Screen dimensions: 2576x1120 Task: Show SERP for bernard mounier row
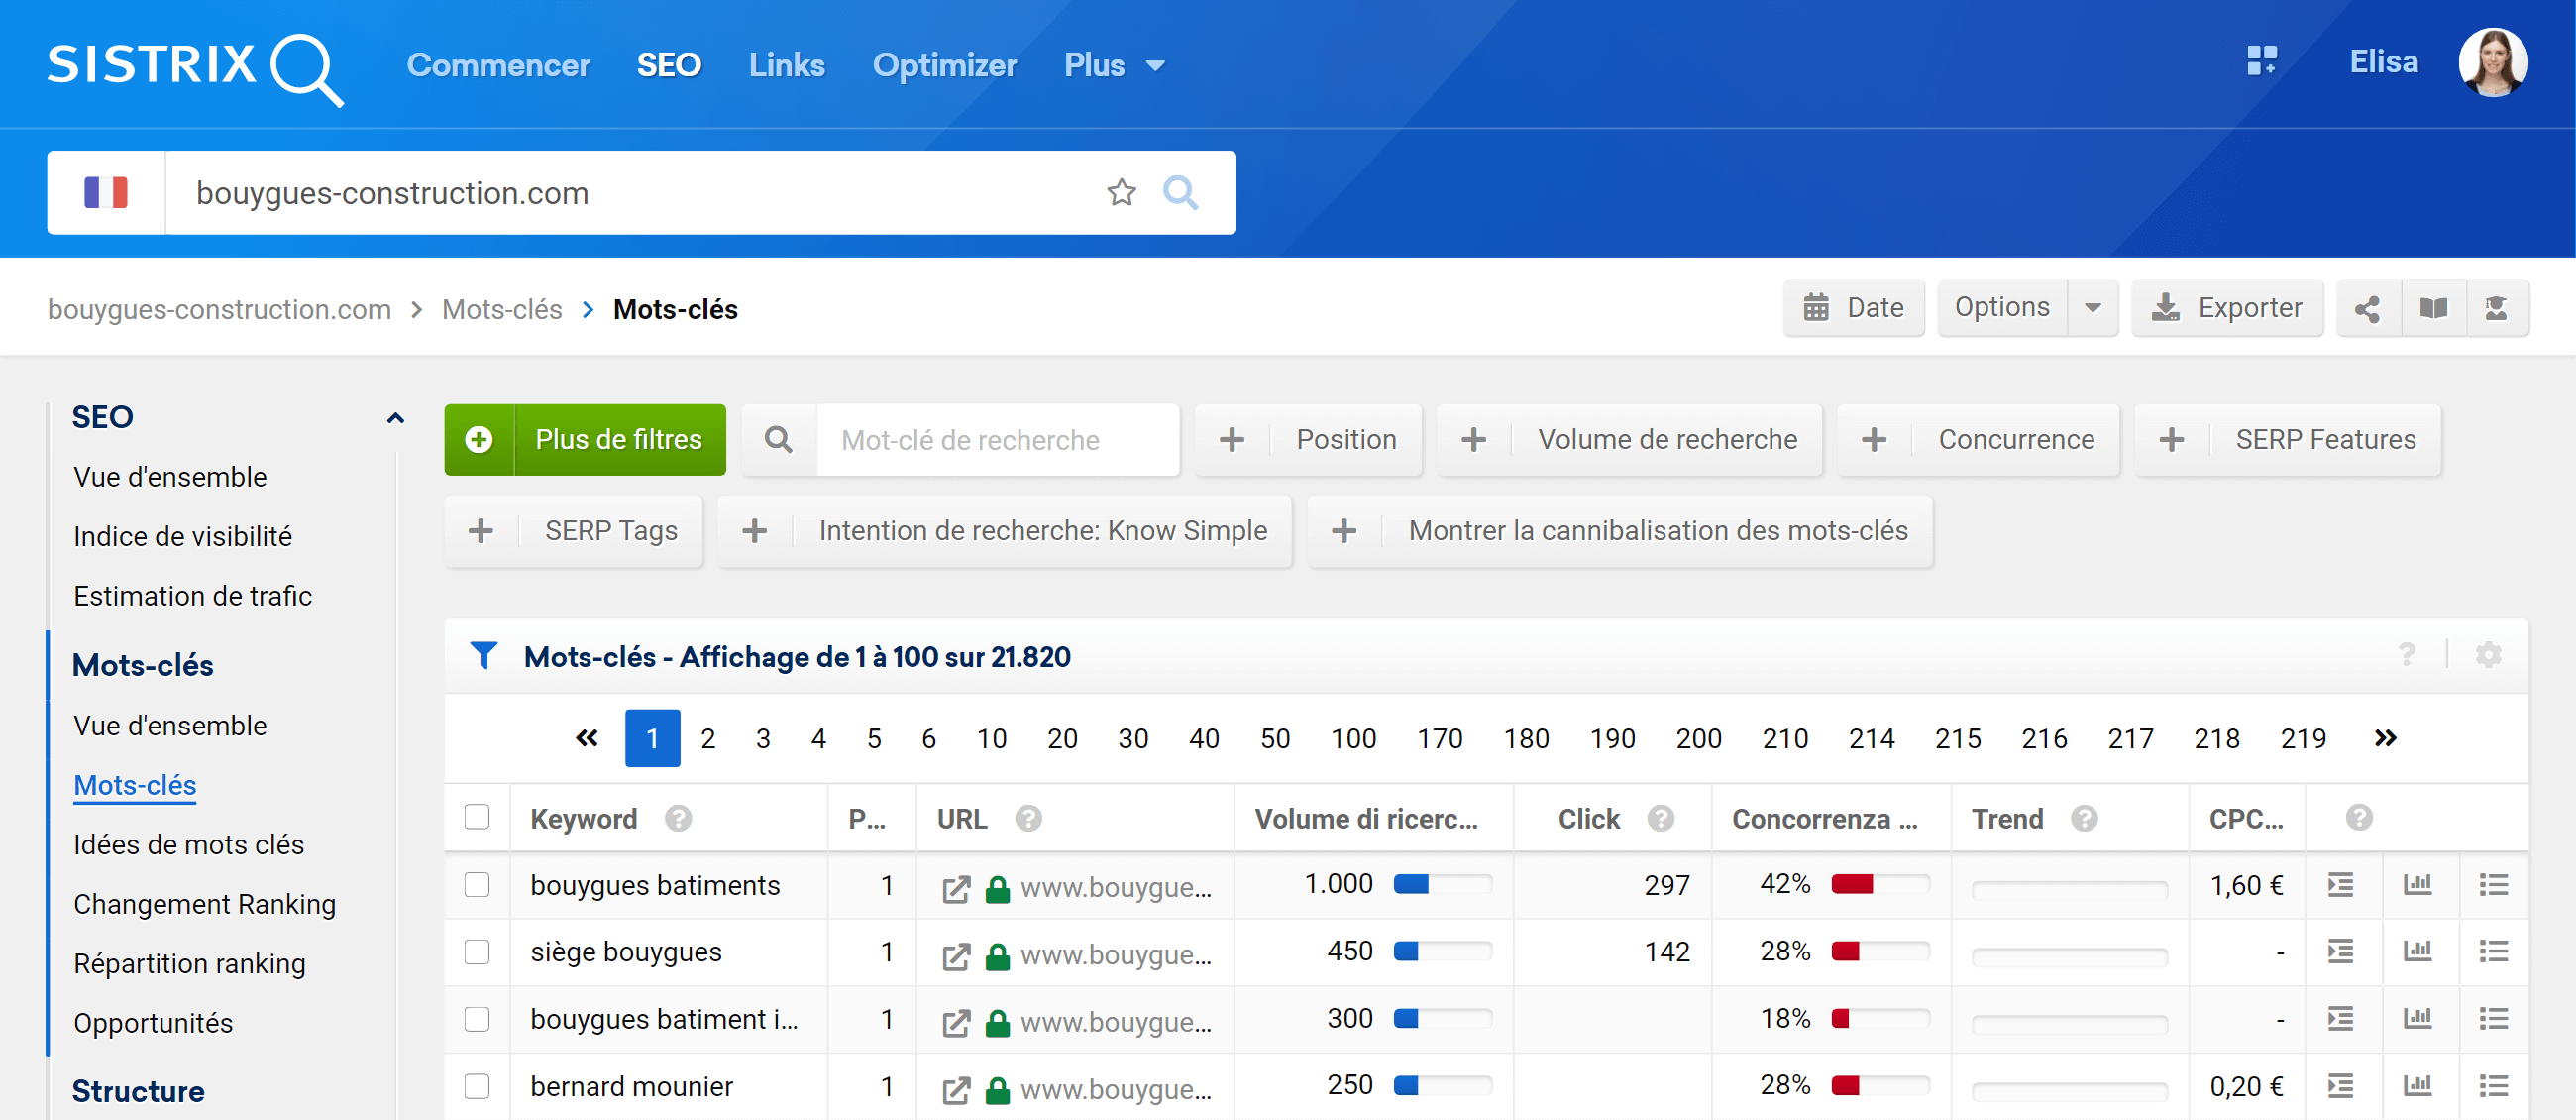(x=2340, y=1086)
